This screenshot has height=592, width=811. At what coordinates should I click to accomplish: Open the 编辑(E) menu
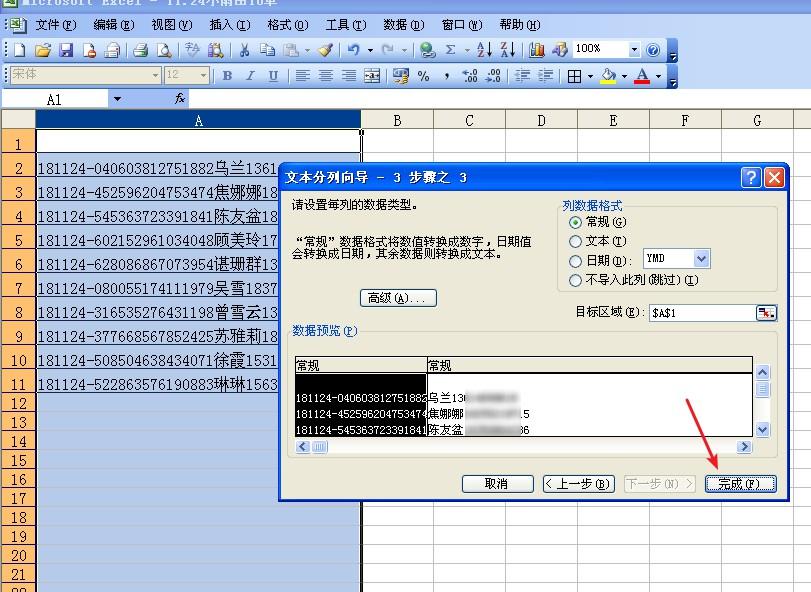114,25
